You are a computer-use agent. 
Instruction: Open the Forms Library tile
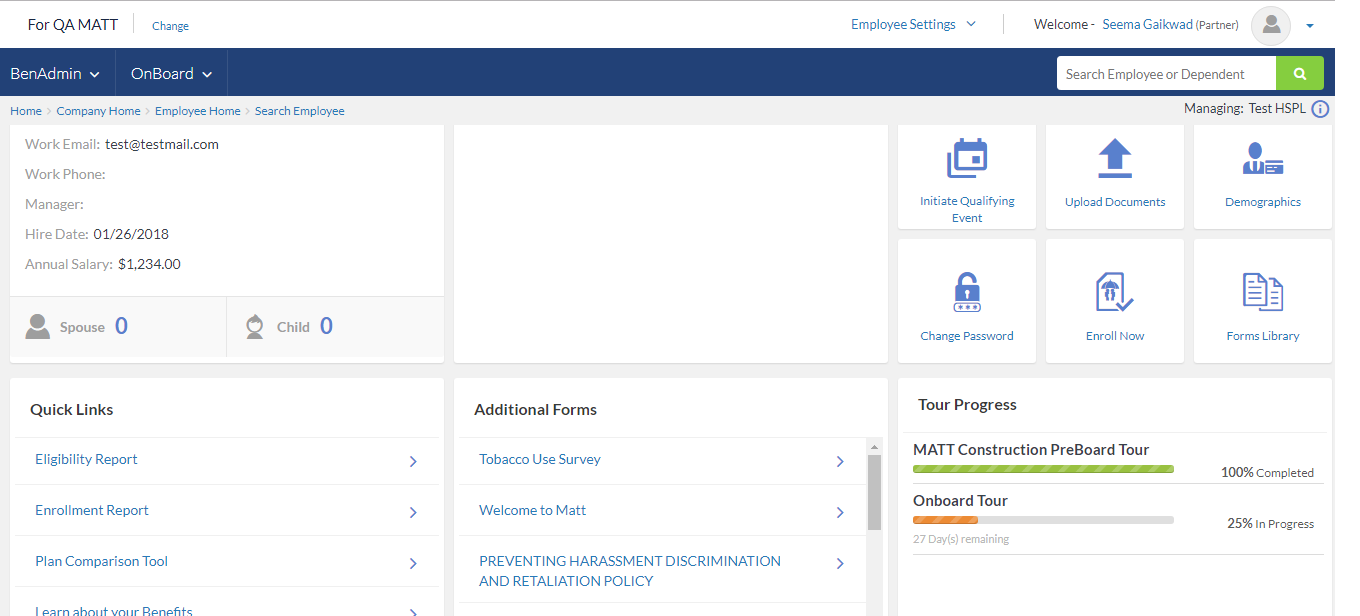pos(1262,293)
